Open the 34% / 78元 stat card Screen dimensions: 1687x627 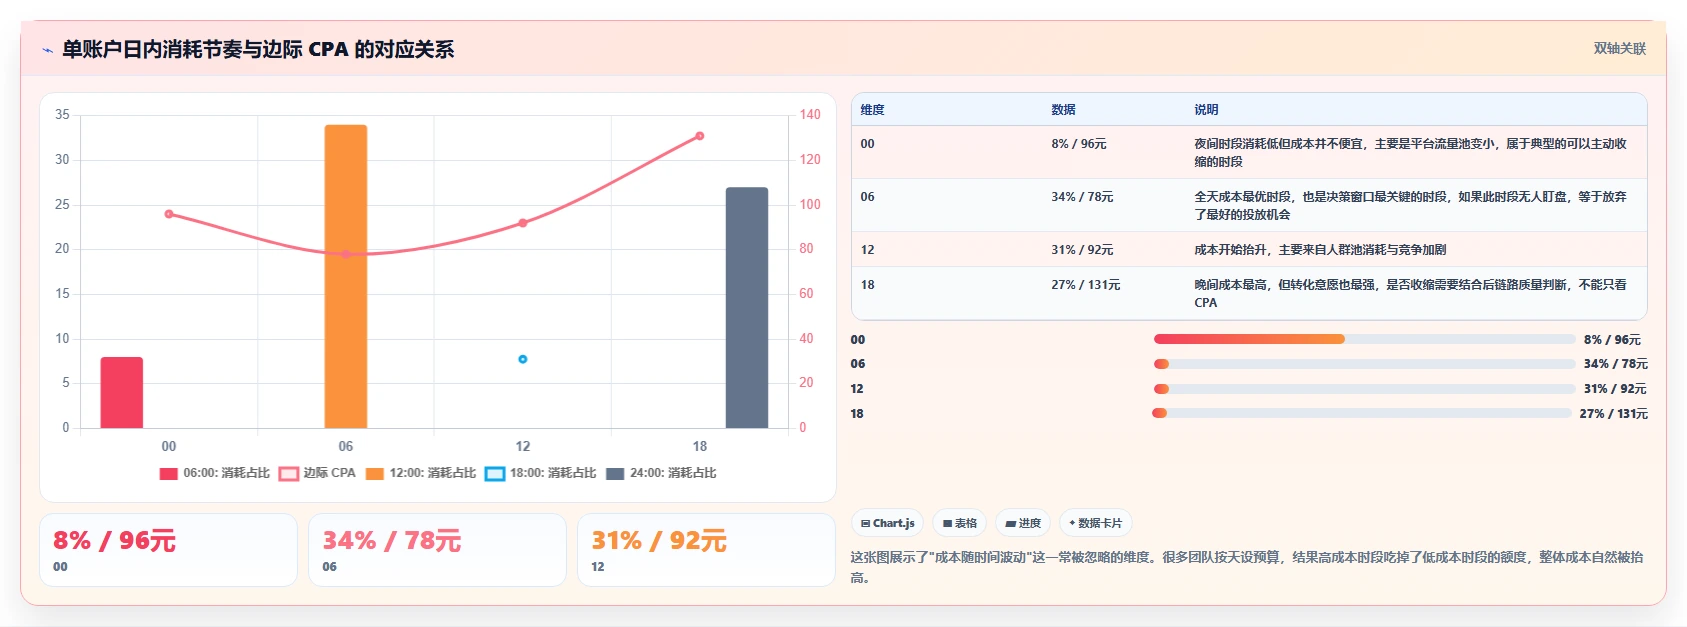point(438,550)
